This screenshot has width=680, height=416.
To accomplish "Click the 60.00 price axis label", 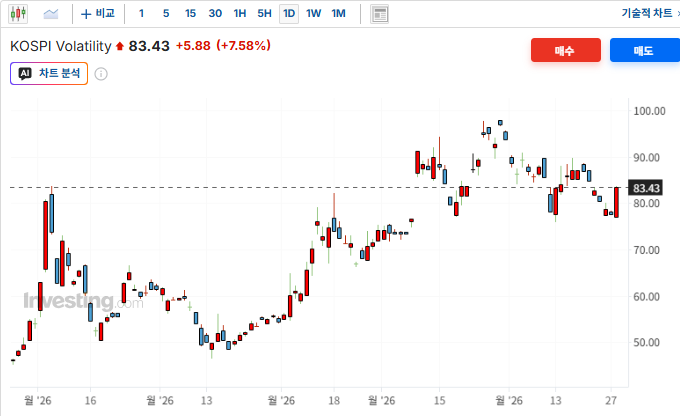I will (x=646, y=297).
